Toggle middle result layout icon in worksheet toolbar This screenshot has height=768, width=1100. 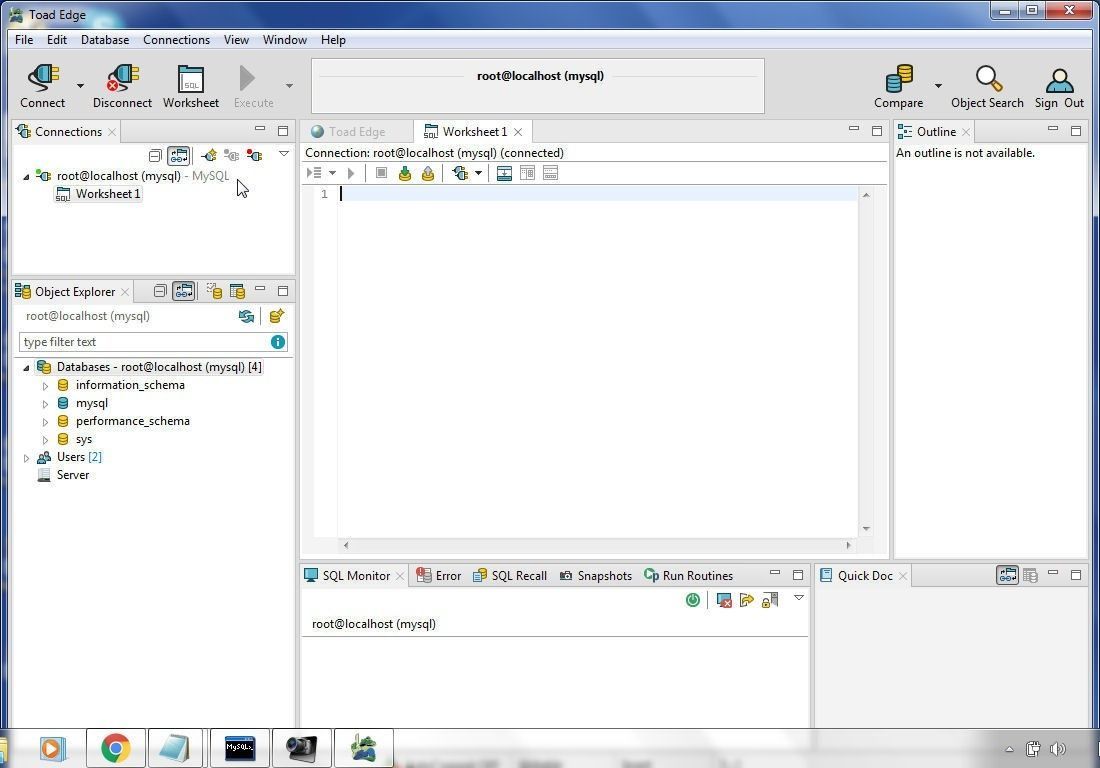527,173
